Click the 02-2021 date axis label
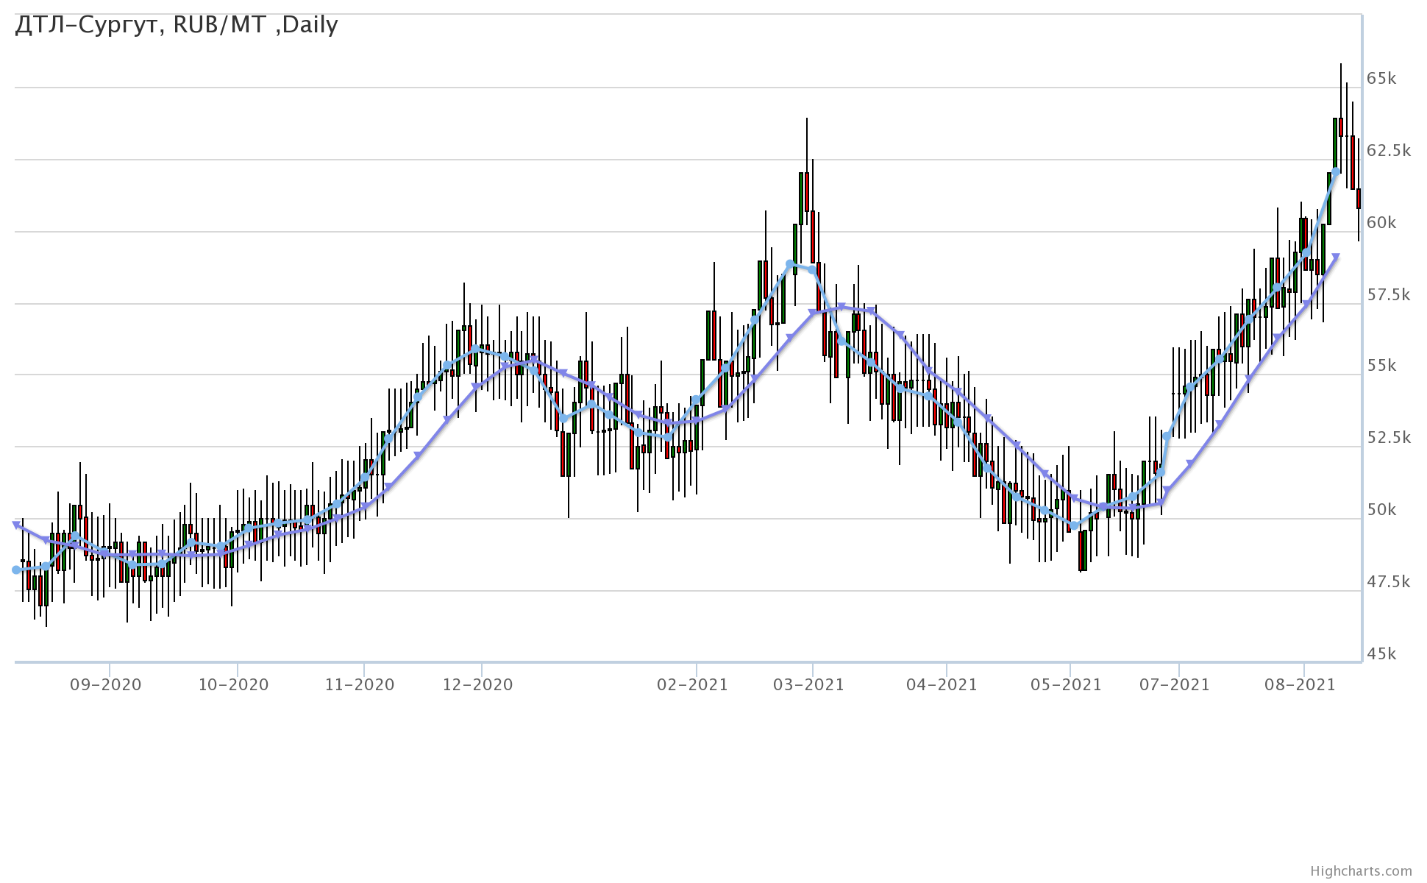1427x883 pixels. click(693, 685)
